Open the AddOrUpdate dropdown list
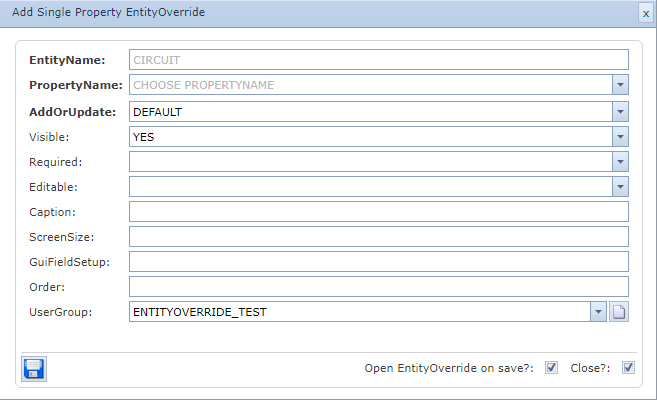The image size is (657, 400). point(620,111)
